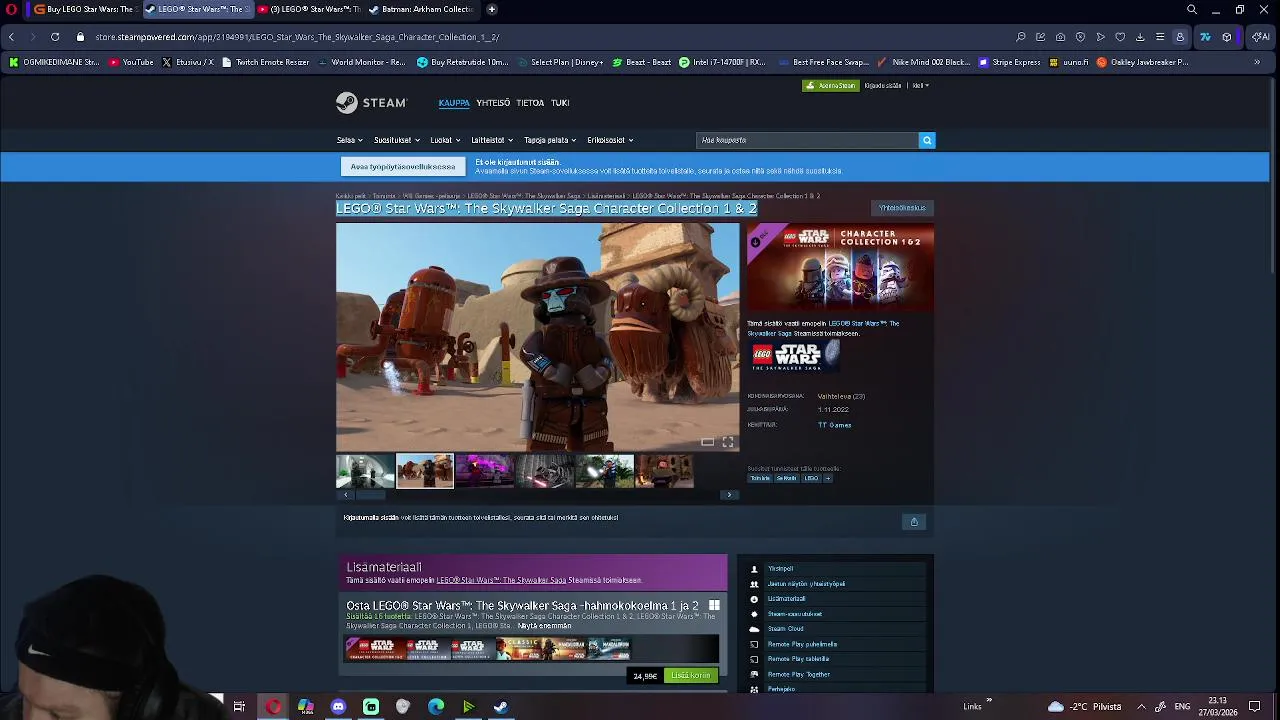The height and width of the screenshot is (720, 1280).
Task: Select TIETOA in Steam top menu
Action: 530,103
